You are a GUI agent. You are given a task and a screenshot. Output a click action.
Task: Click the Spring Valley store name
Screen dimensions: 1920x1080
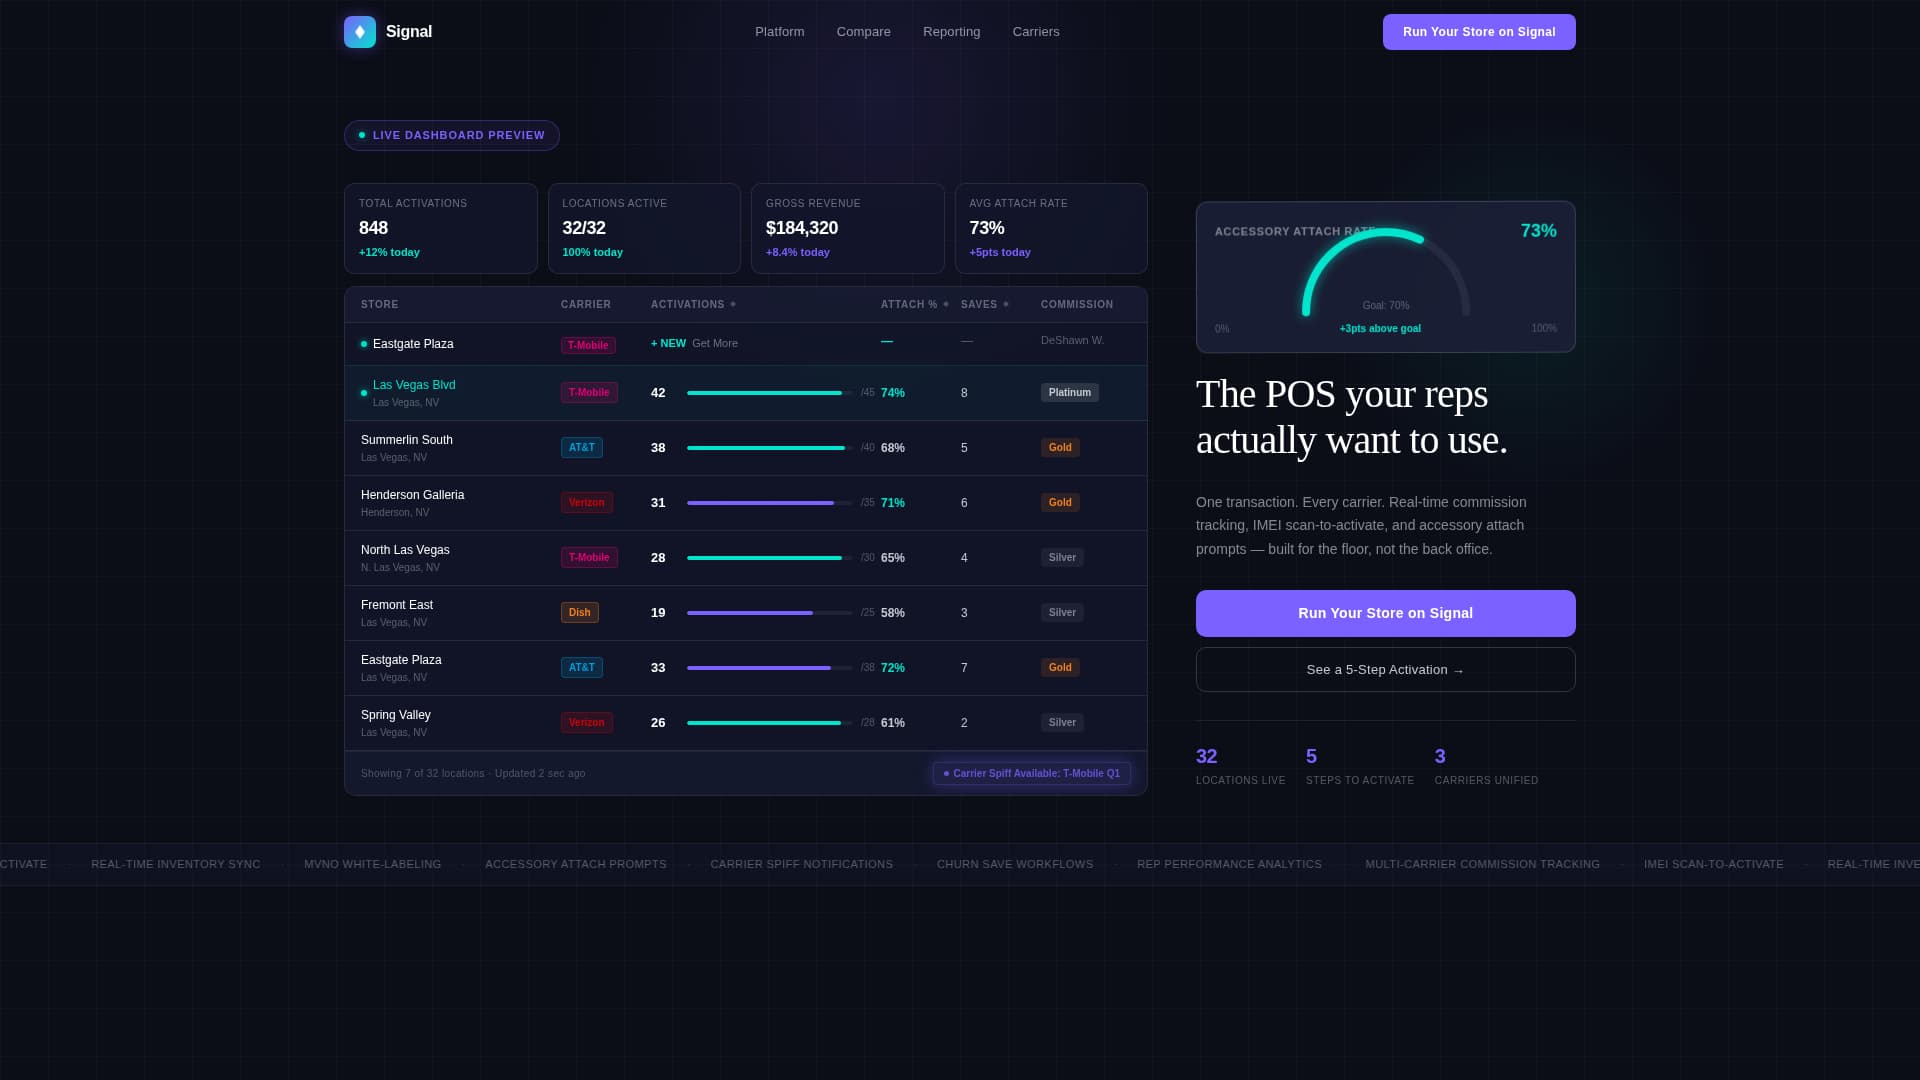(395, 715)
